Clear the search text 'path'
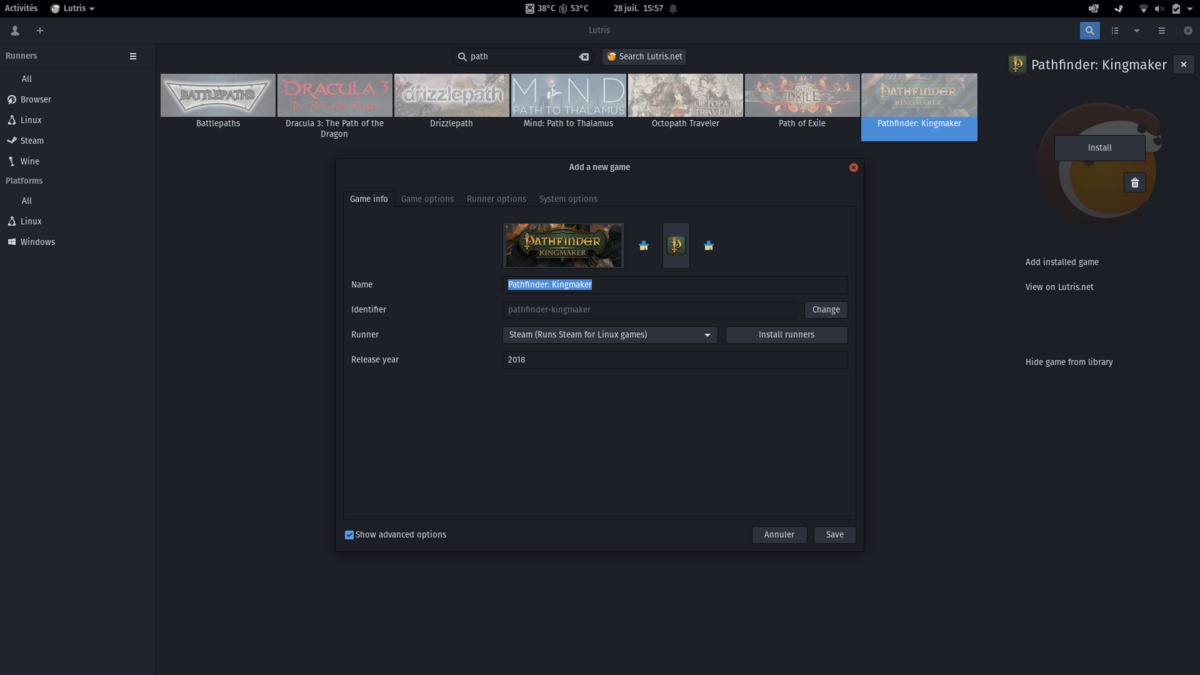 [584, 57]
